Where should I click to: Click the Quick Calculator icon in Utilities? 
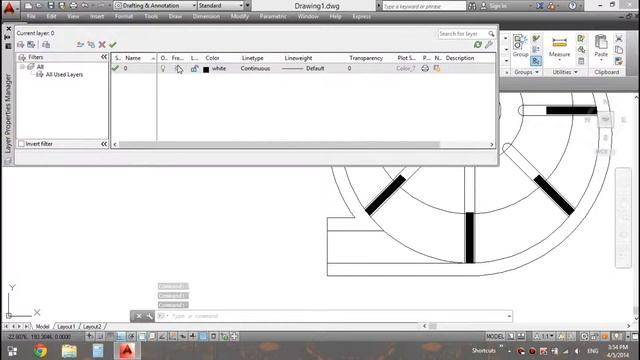(581, 61)
